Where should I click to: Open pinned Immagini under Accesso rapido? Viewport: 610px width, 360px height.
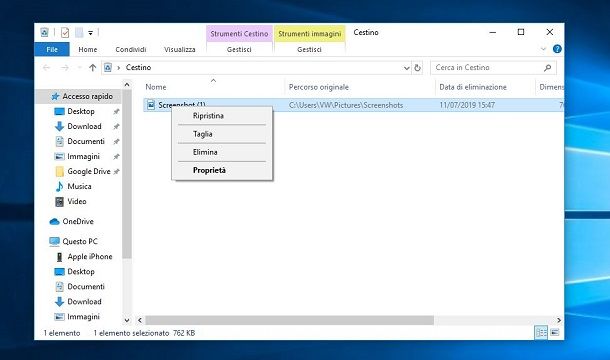tap(83, 156)
